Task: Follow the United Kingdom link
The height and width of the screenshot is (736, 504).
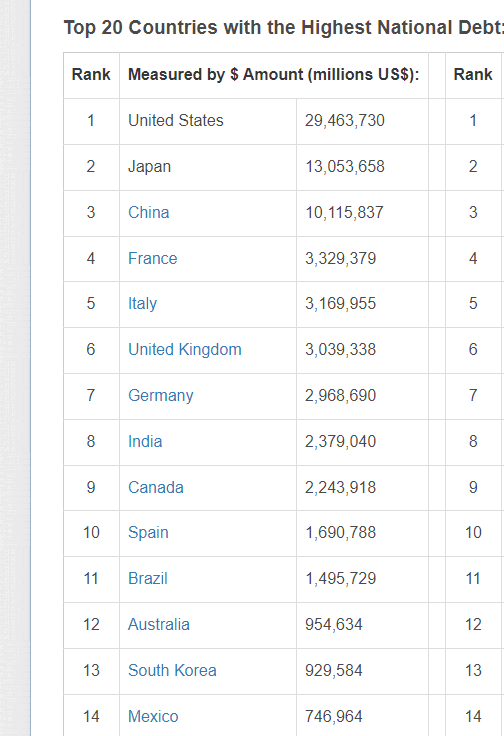Action: click(x=185, y=350)
